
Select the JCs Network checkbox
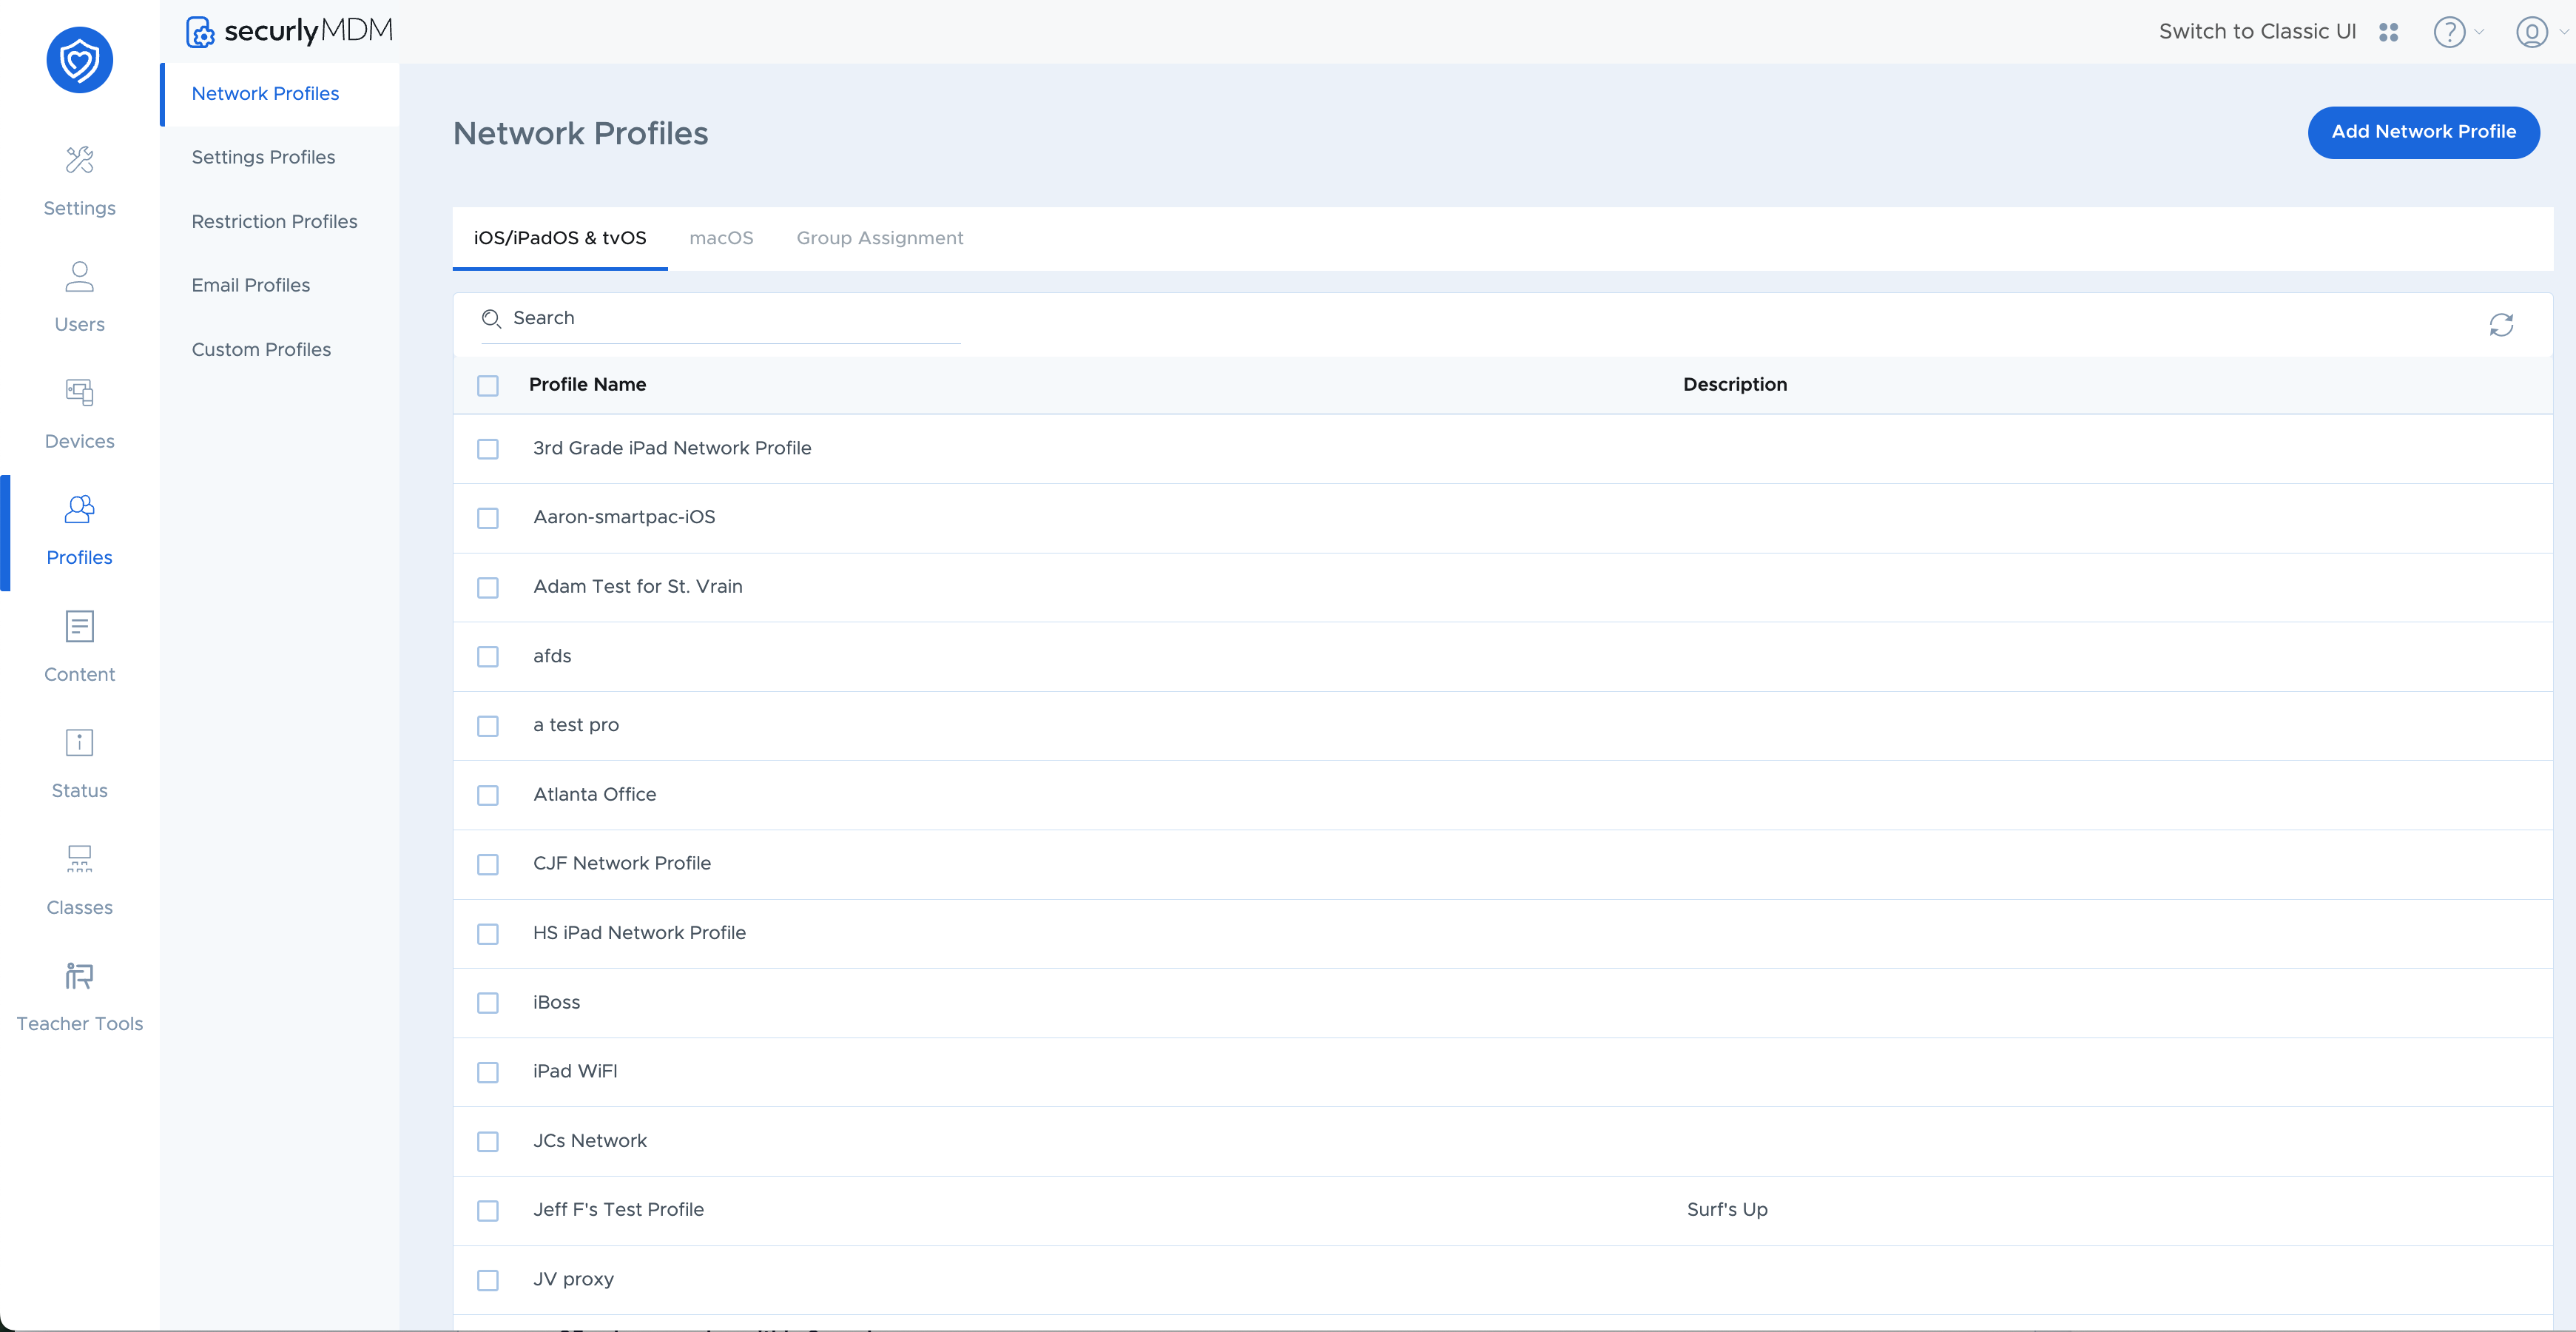pyautogui.click(x=488, y=1141)
